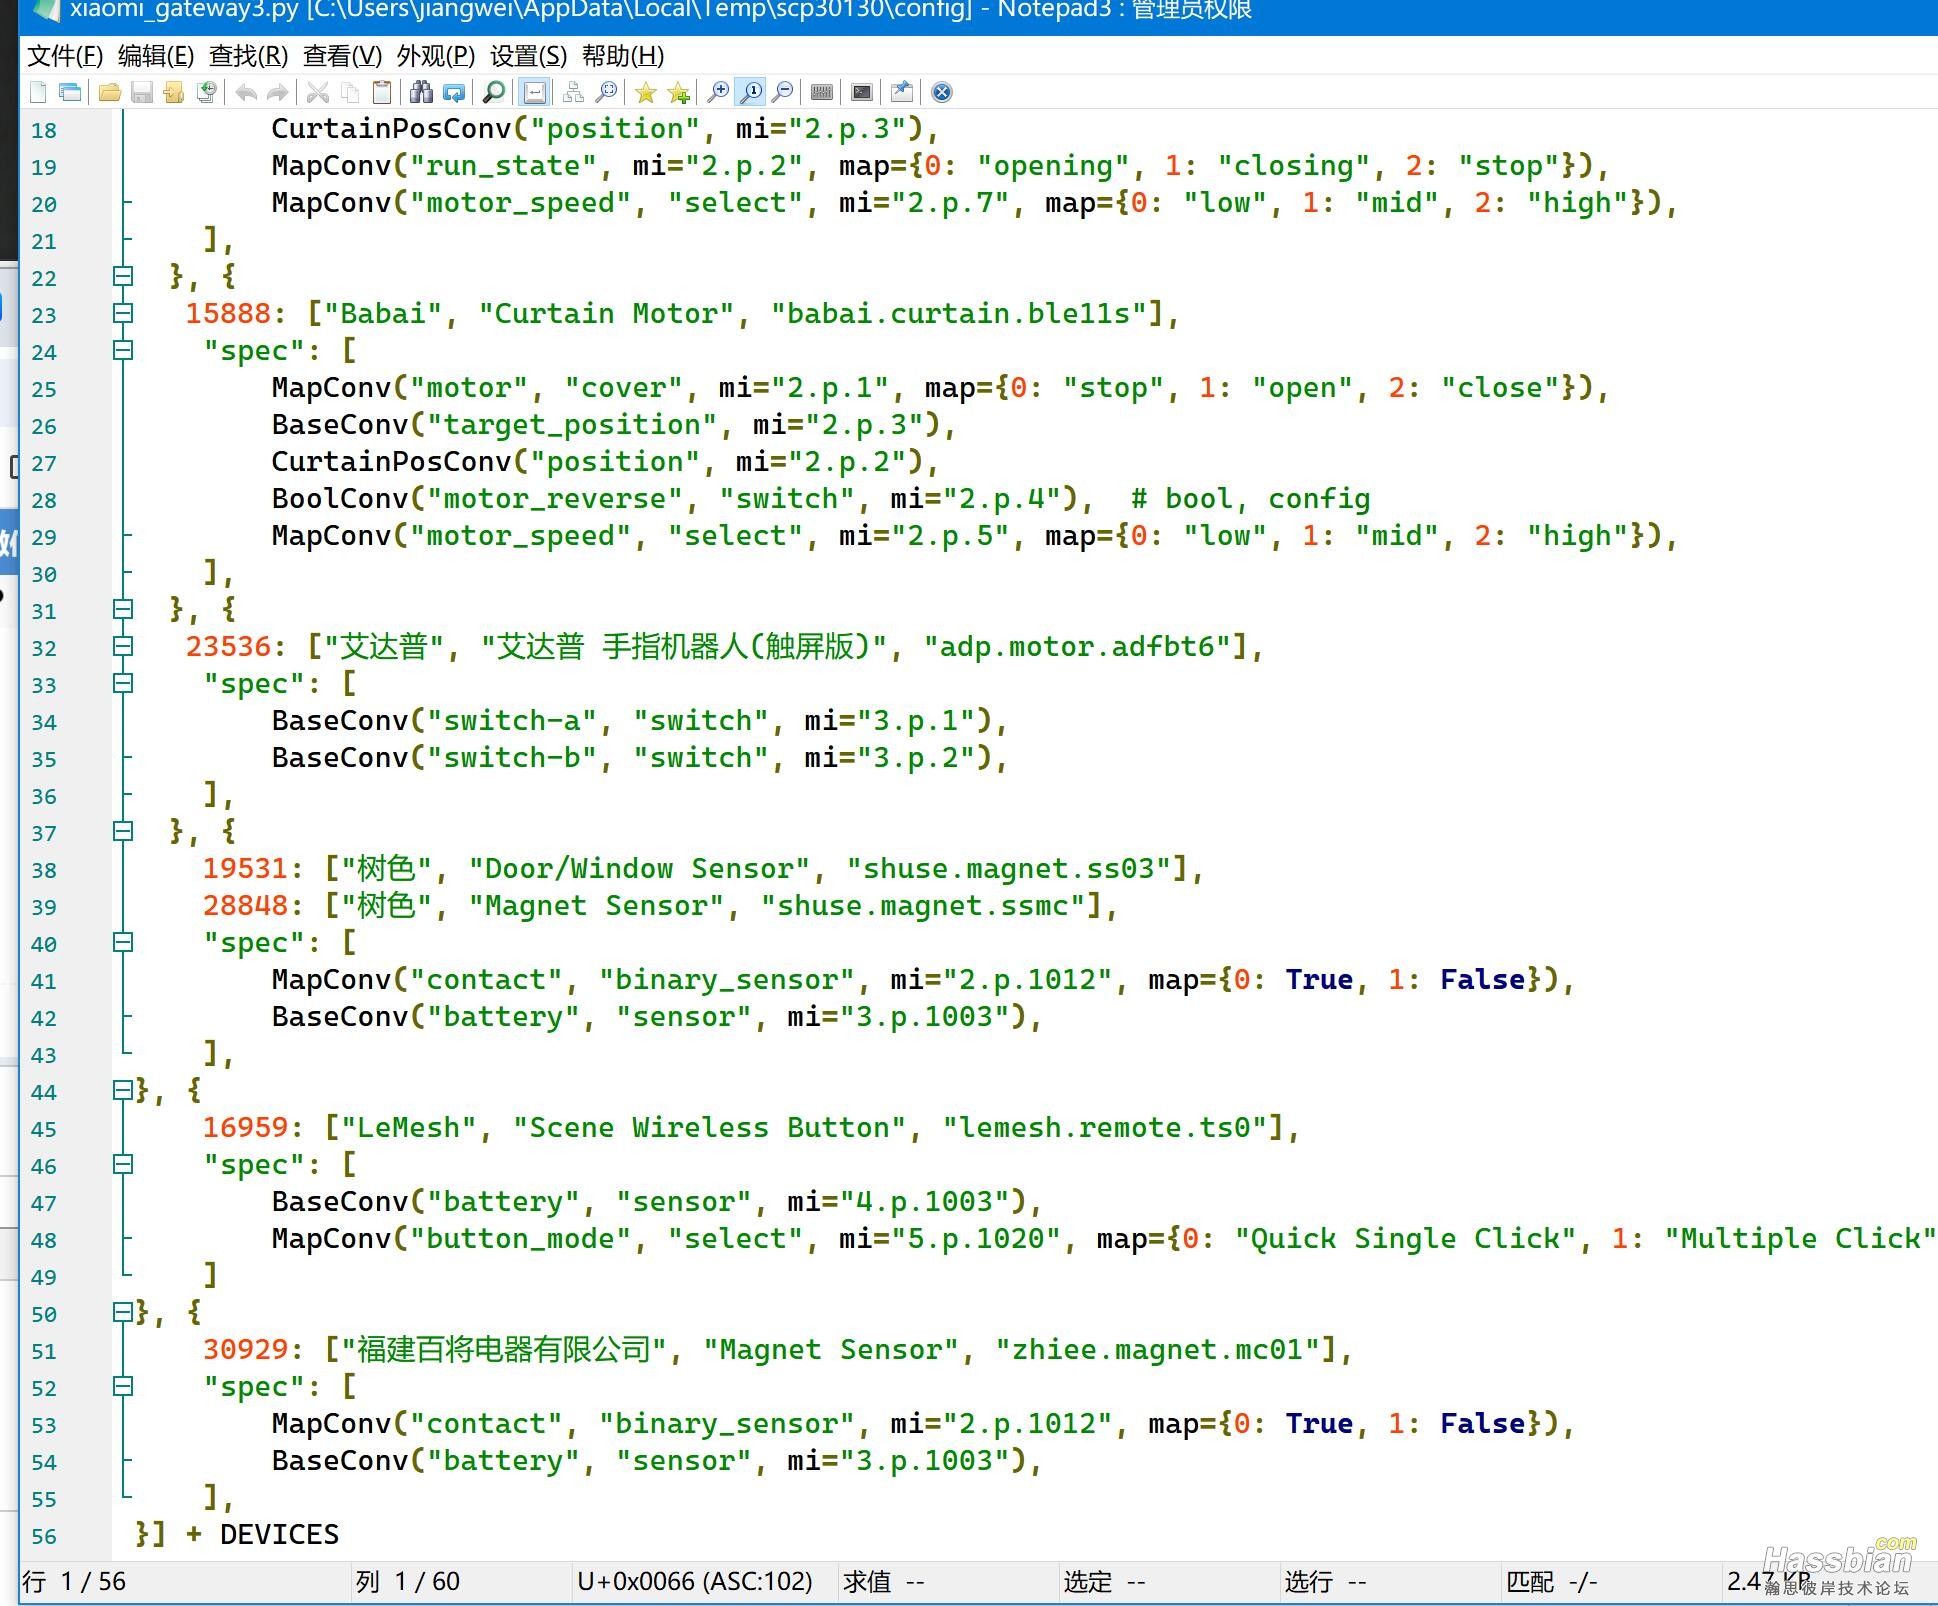Click the Zoom In magnifier icon
This screenshot has height=1606, width=1938.
[x=717, y=93]
